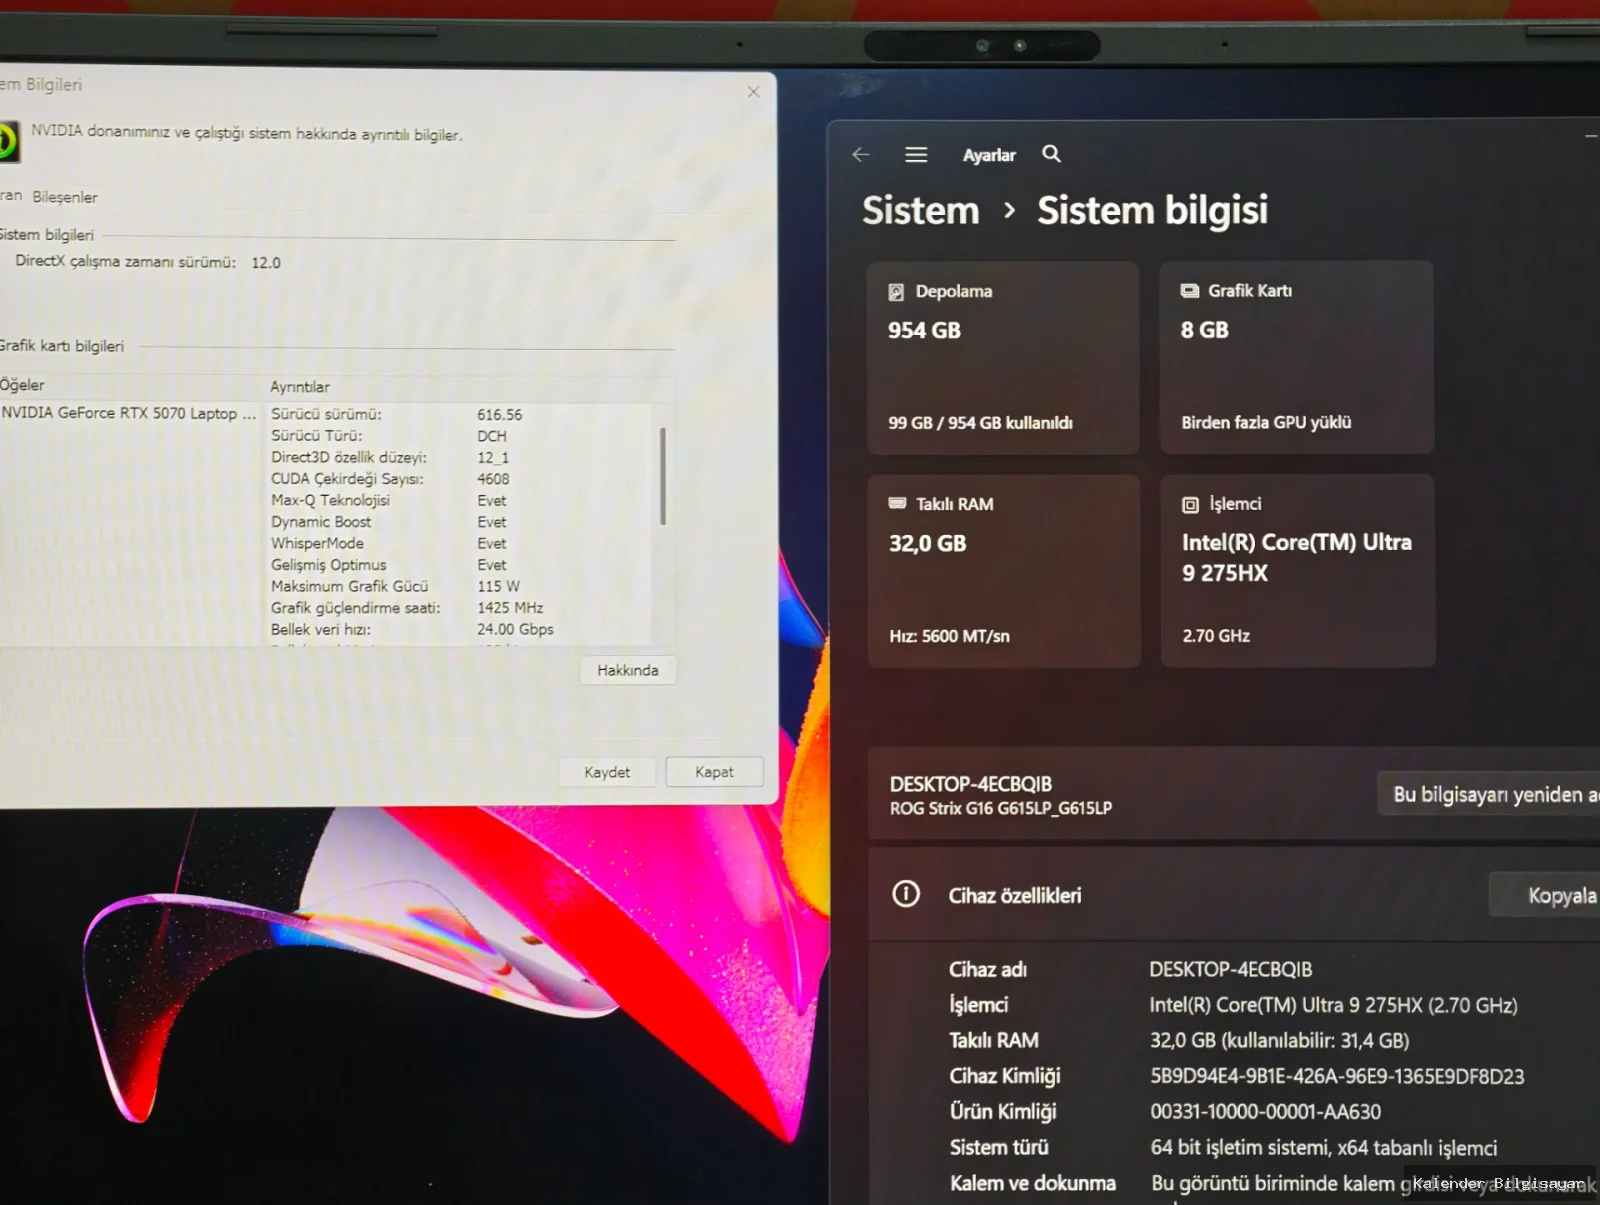Click 99 GB / 954 GB kullanıldı text
The height and width of the screenshot is (1205, 1600).
[x=980, y=423]
